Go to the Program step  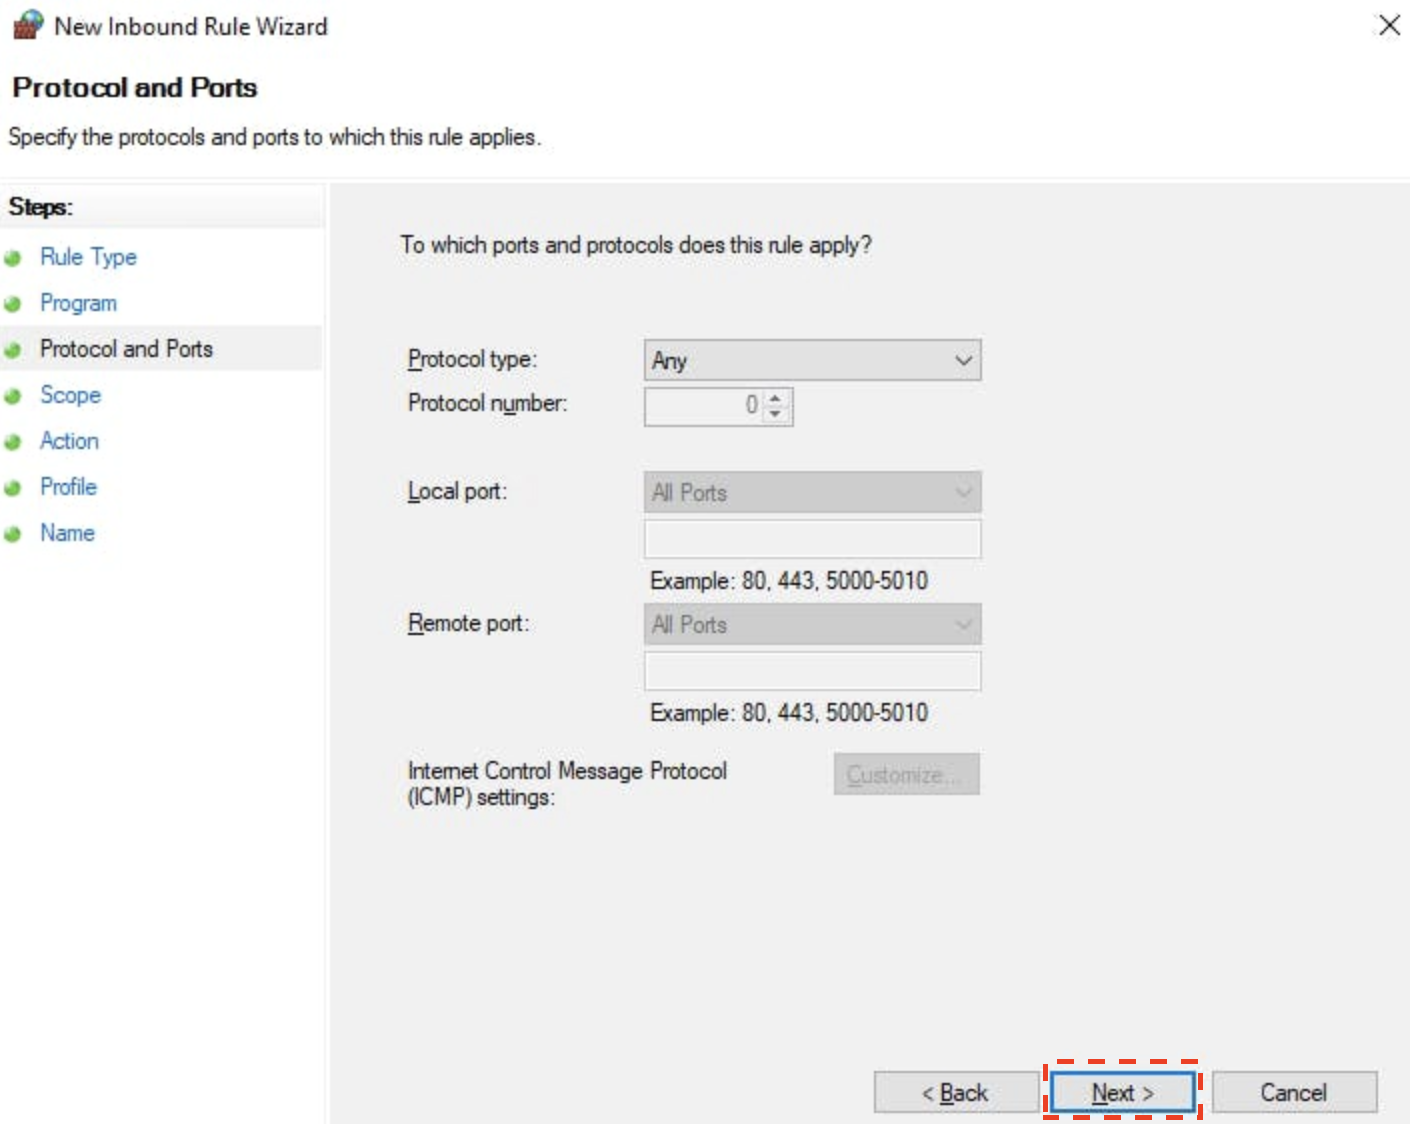tap(78, 303)
